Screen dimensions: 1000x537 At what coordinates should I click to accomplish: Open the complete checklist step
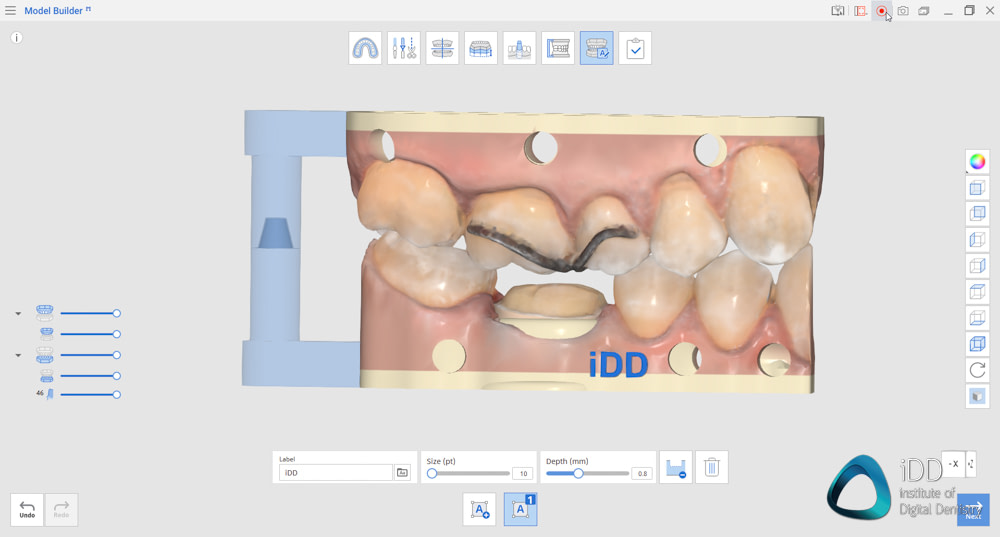coord(635,48)
